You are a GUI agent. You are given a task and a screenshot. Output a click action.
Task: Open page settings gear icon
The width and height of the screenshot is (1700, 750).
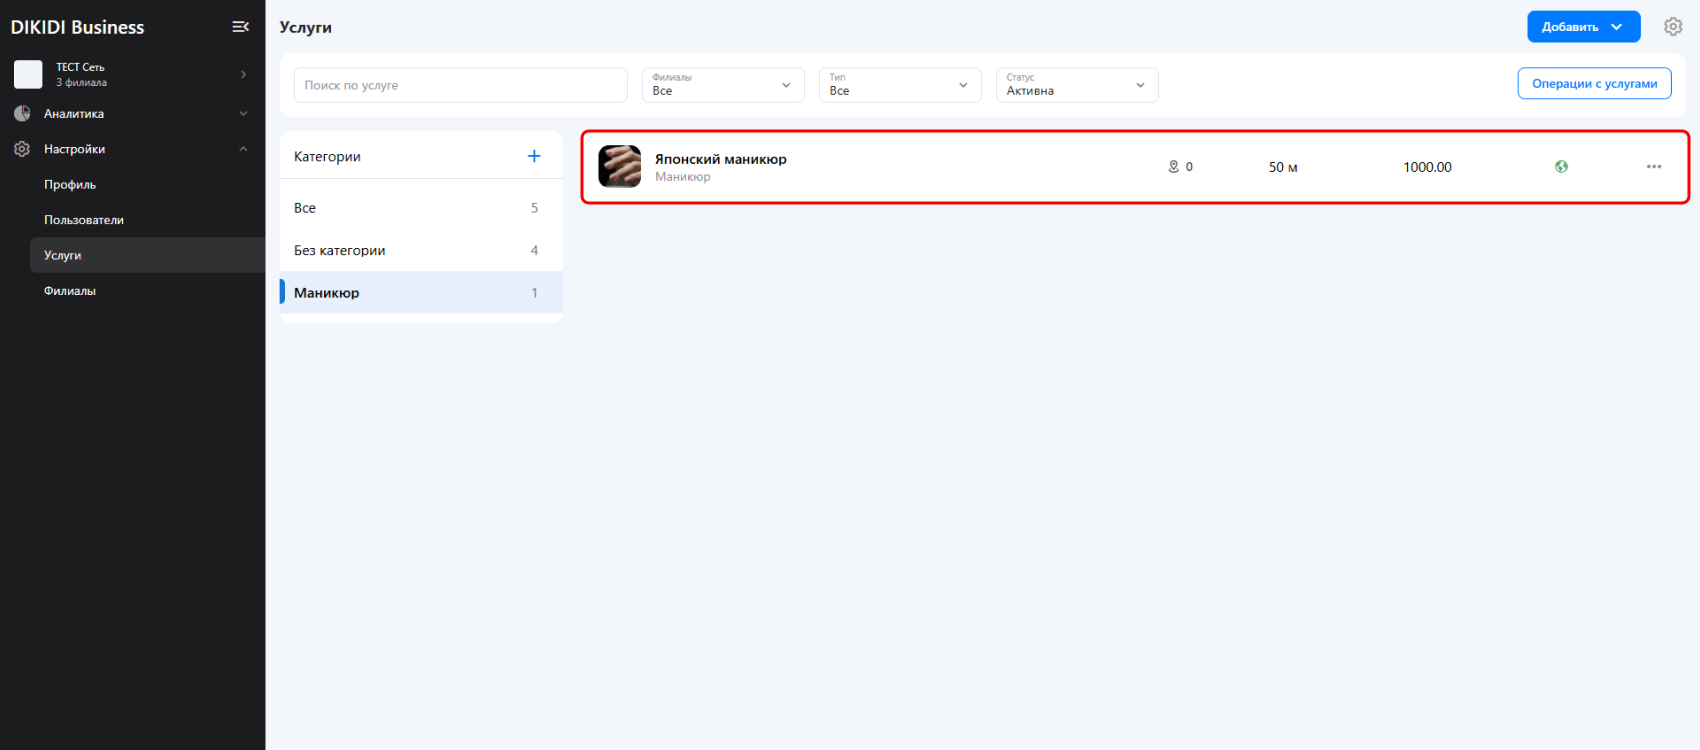coord(1673,27)
